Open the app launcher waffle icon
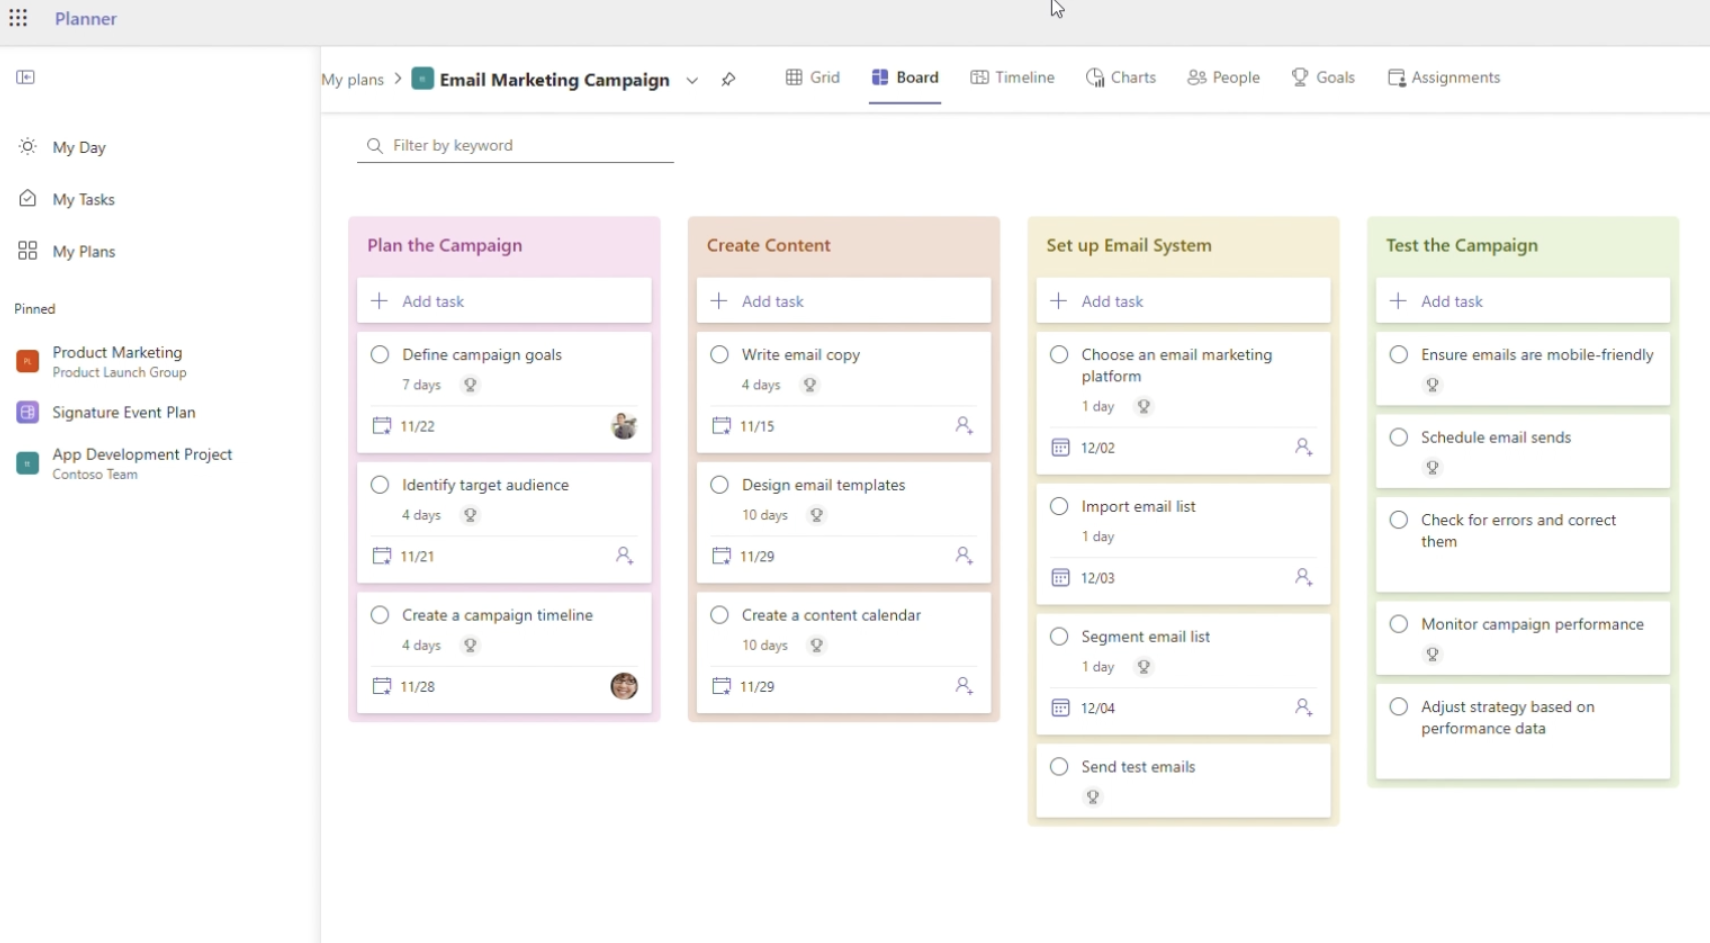Image resolution: width=1710 pixels, height=943 pixels. click(x=18, y=18)
